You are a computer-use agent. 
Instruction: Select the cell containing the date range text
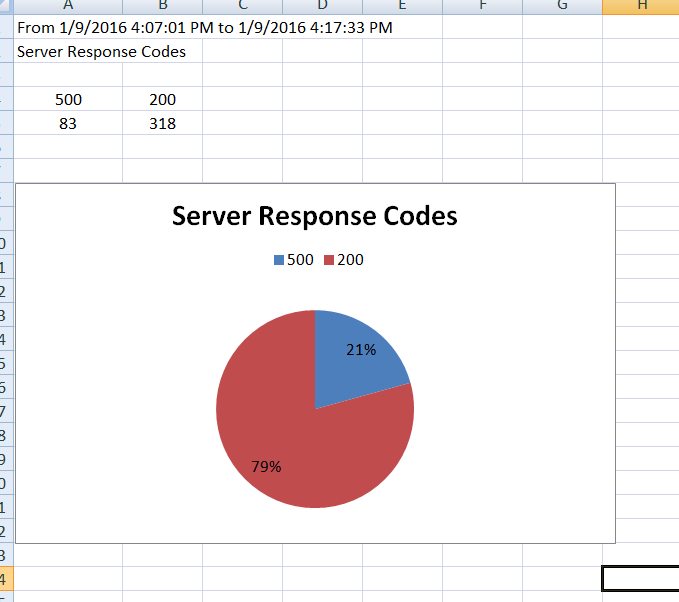[68, 27]
